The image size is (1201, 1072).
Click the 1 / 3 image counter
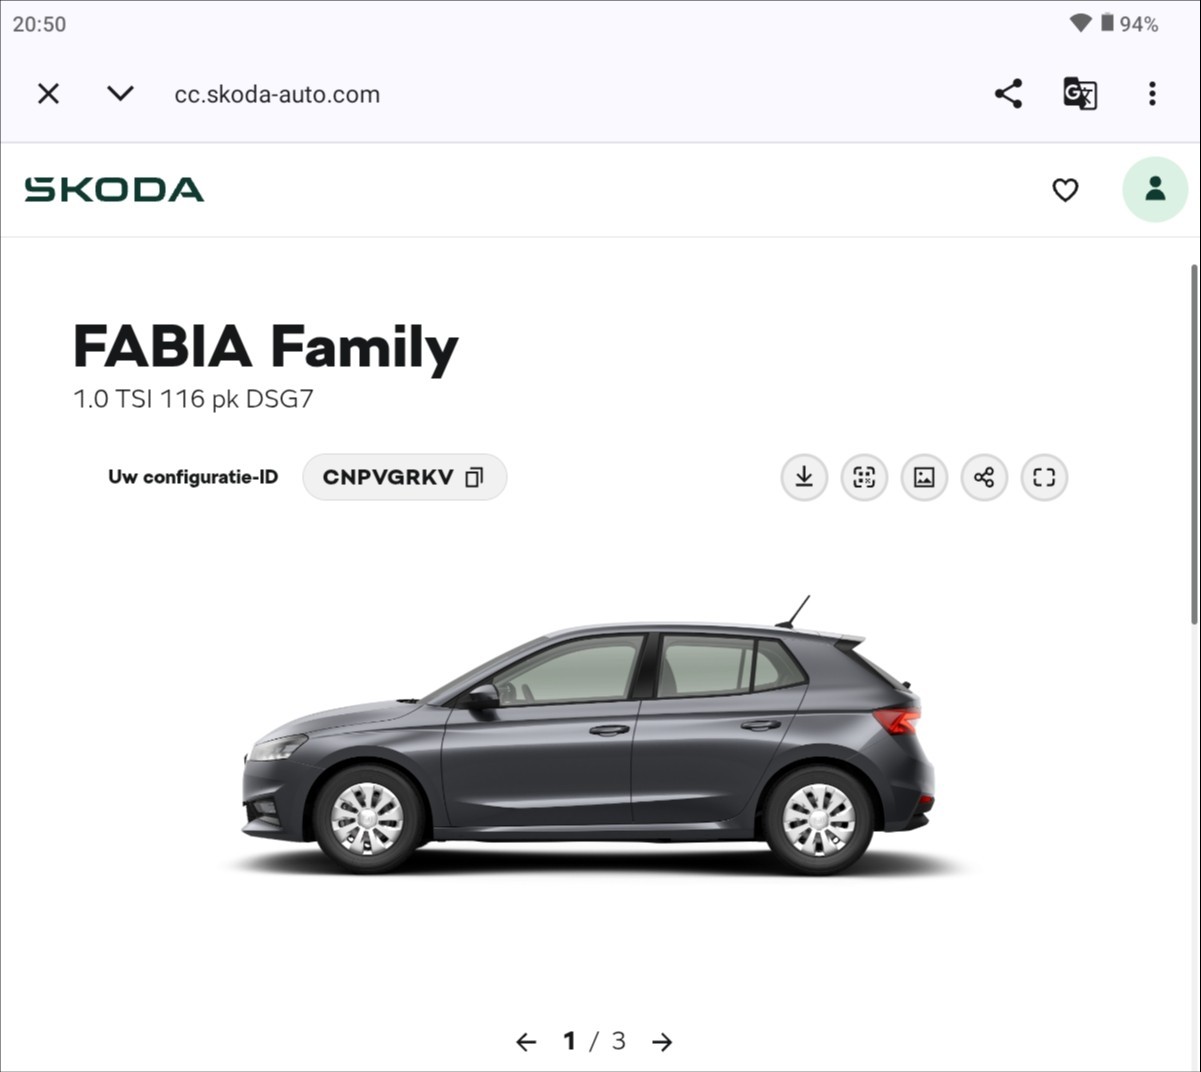(594, 1041)
